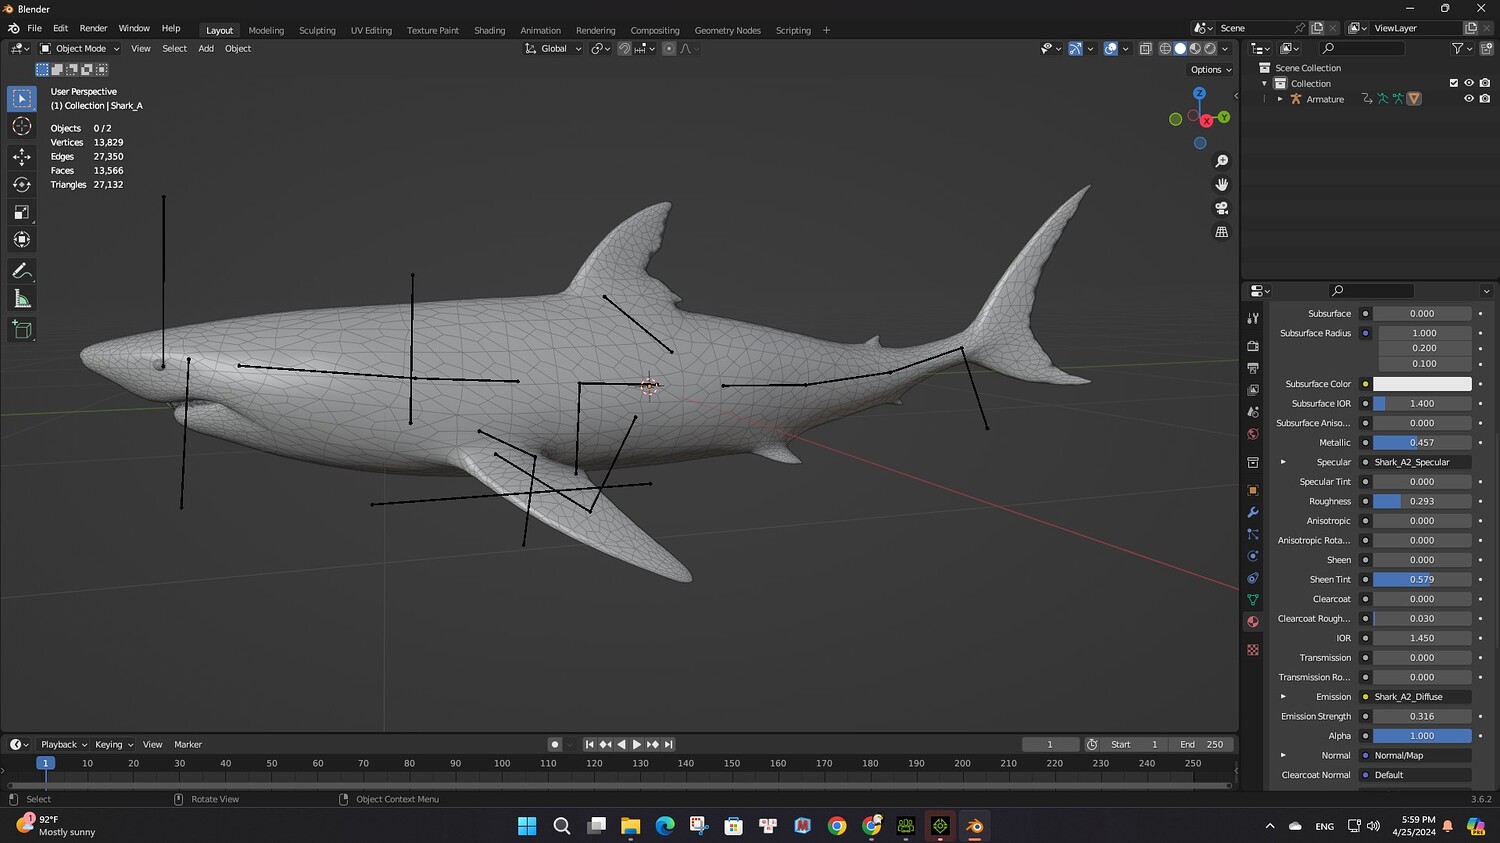This screenshot has height=843, width=1500.
Task: Open the Render menu
Action: click(93, 28)
